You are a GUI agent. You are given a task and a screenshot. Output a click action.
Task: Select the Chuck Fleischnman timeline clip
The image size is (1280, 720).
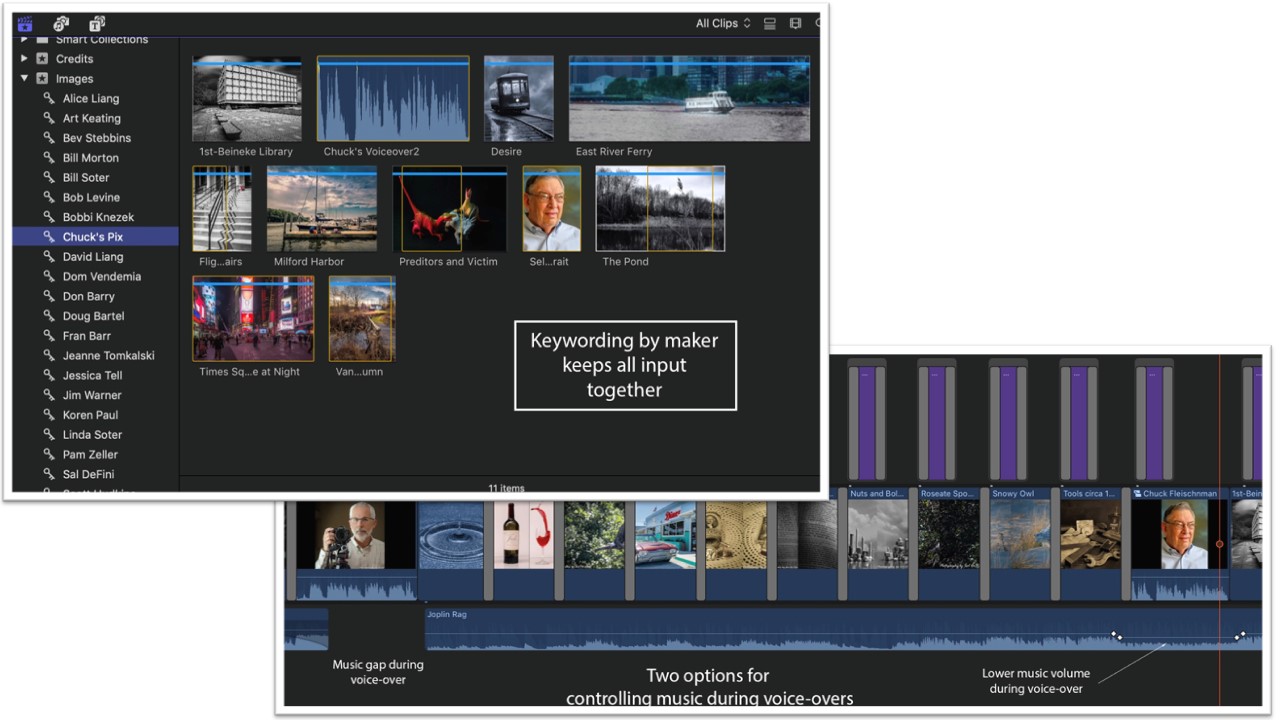point(1180,544)
